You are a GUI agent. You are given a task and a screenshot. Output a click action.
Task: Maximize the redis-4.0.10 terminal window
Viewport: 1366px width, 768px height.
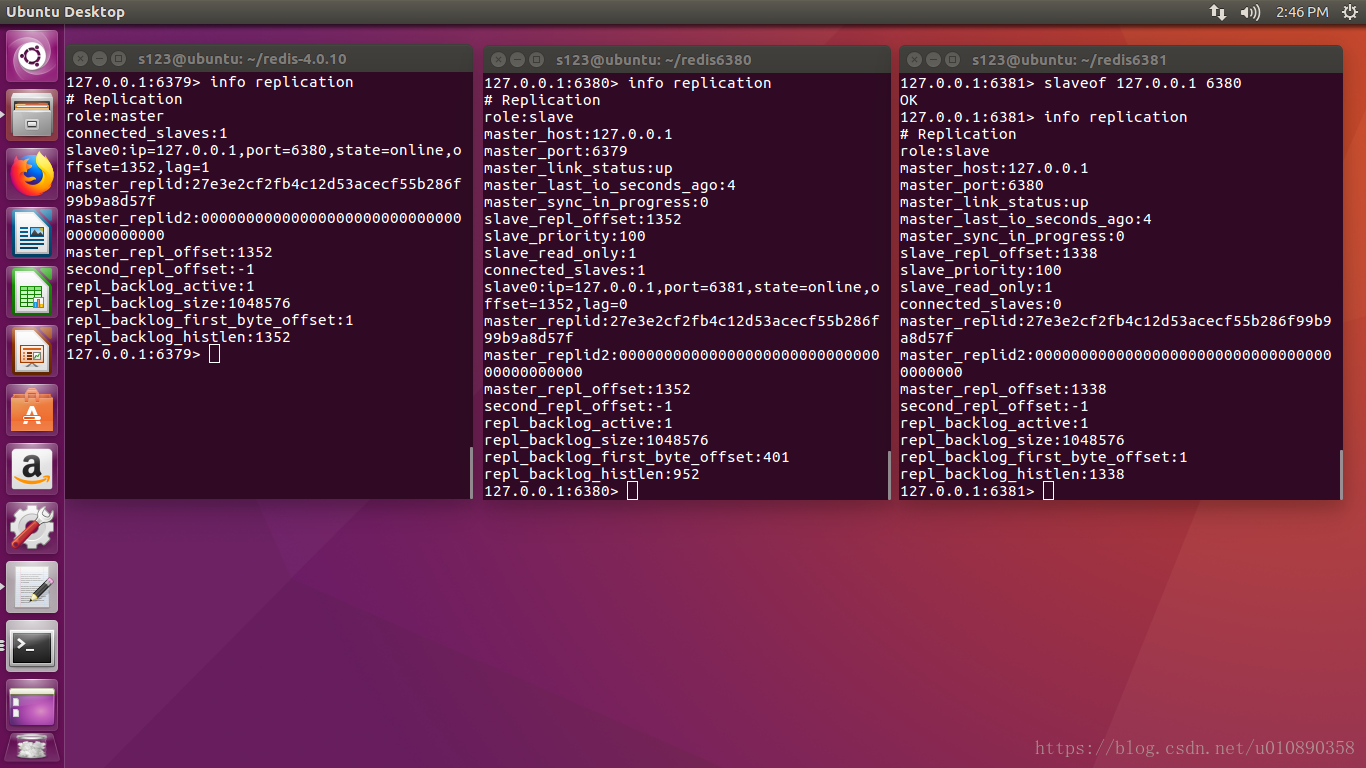click(118, 59)
